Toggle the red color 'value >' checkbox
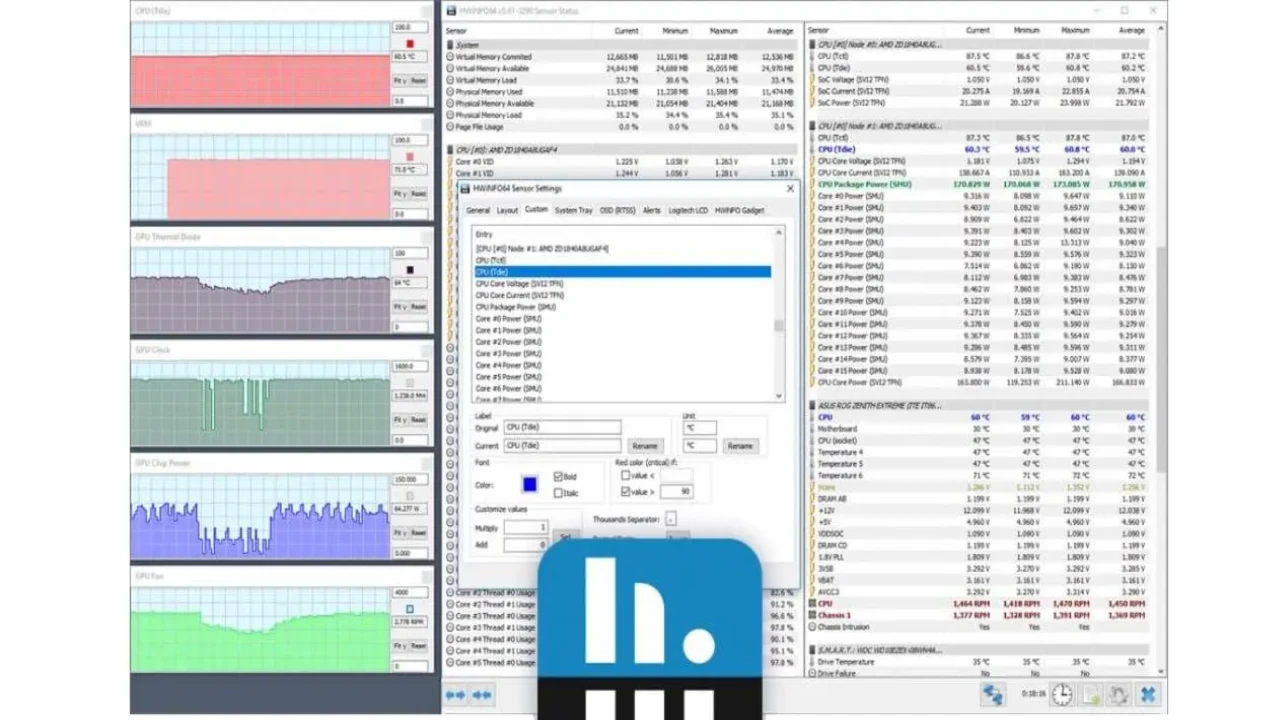Image resolution: width=1280 pixels, height=720 pixels. [626, 492]
